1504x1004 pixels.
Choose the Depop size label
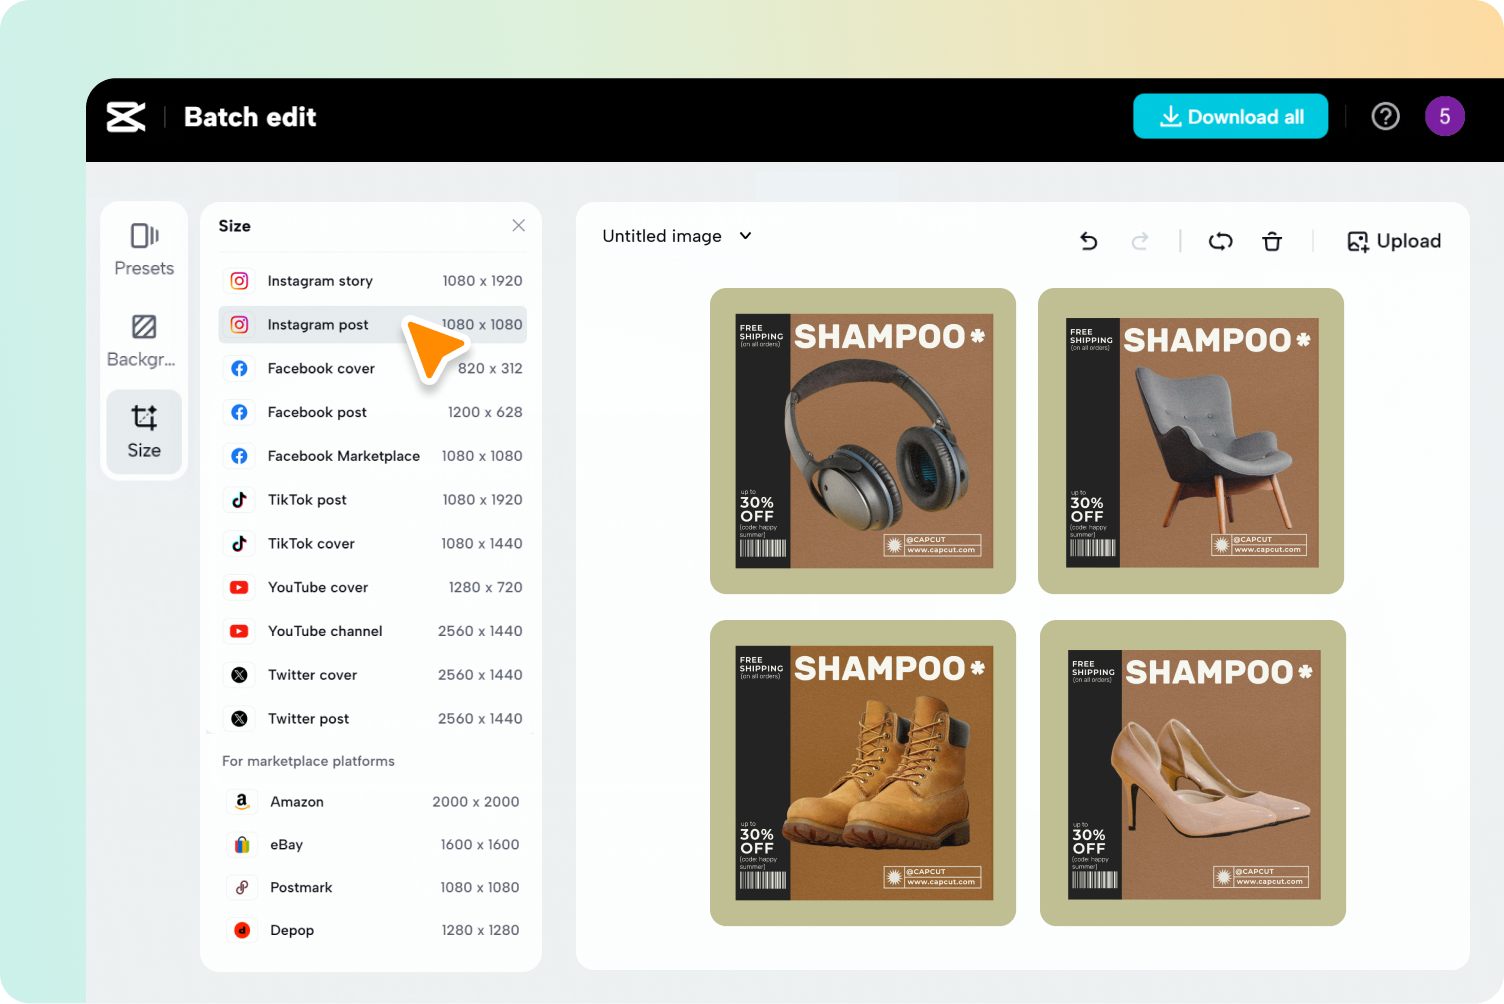pos(292,931)
